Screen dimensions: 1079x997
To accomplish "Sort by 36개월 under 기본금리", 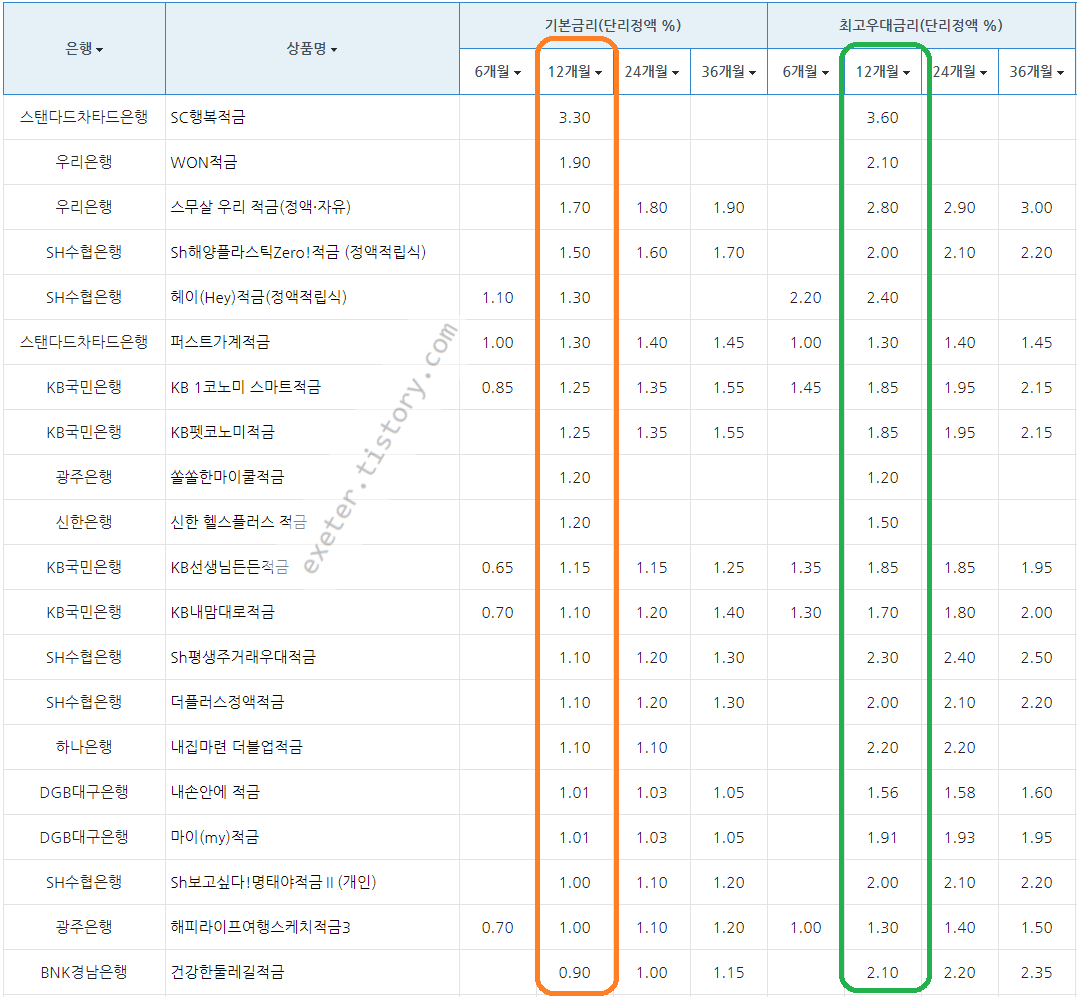I will (x=729, y=72).
